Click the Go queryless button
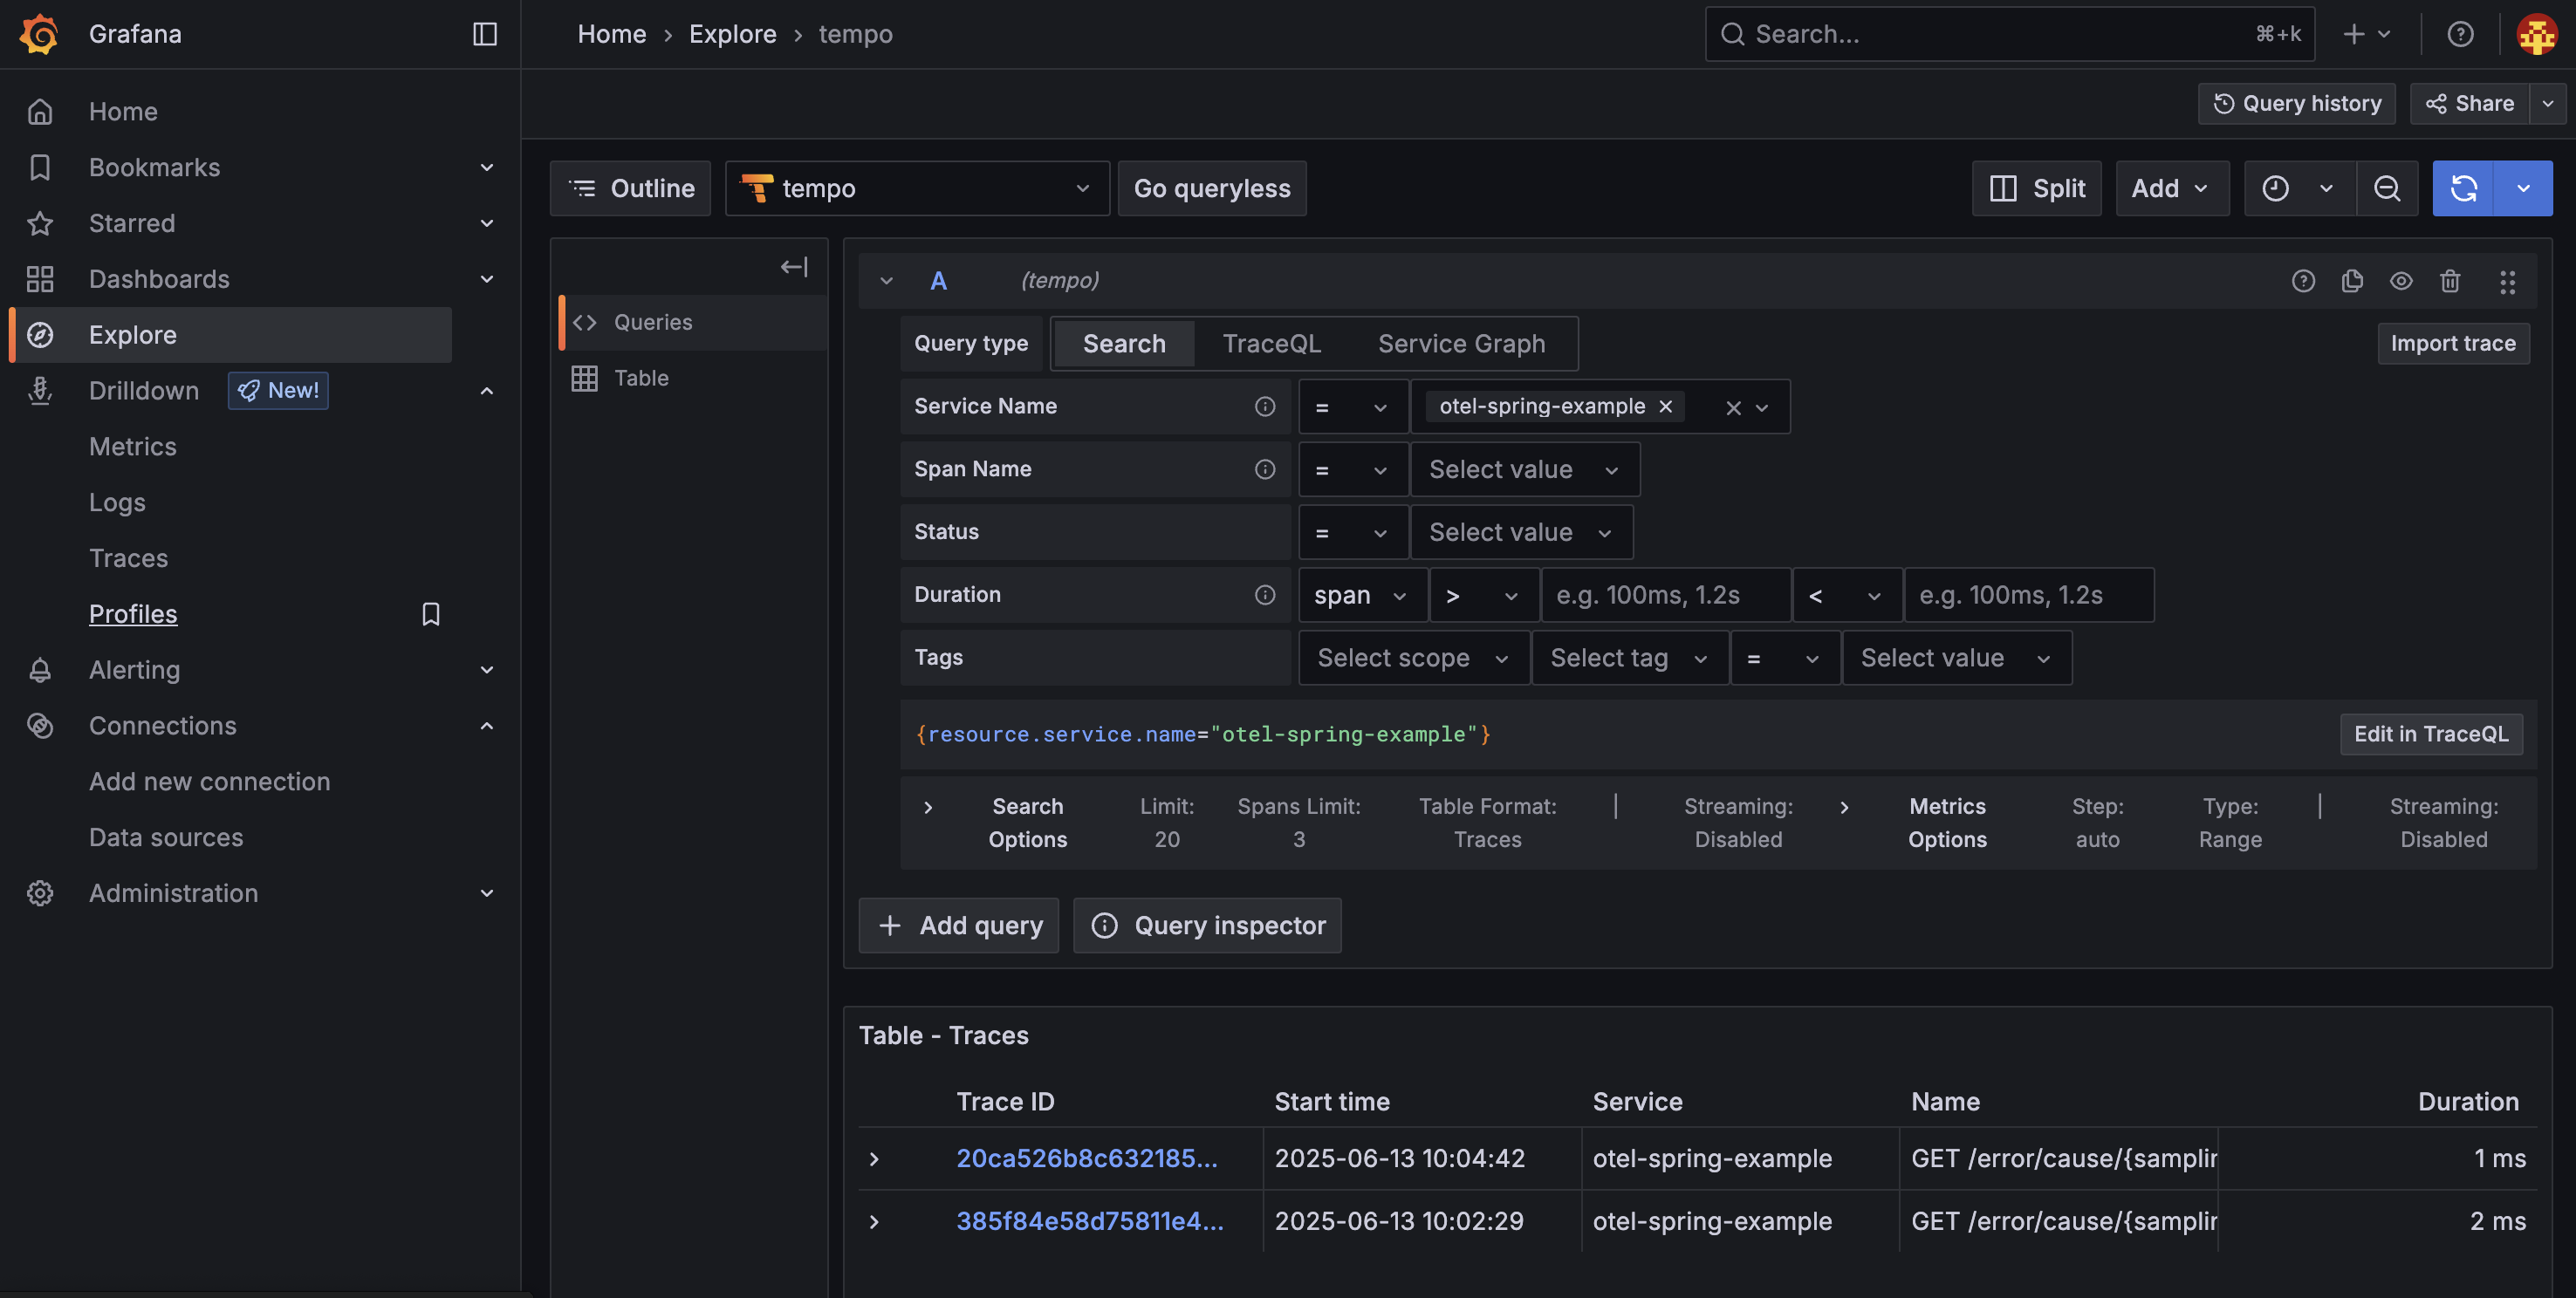 click(x=1212, y=188)
